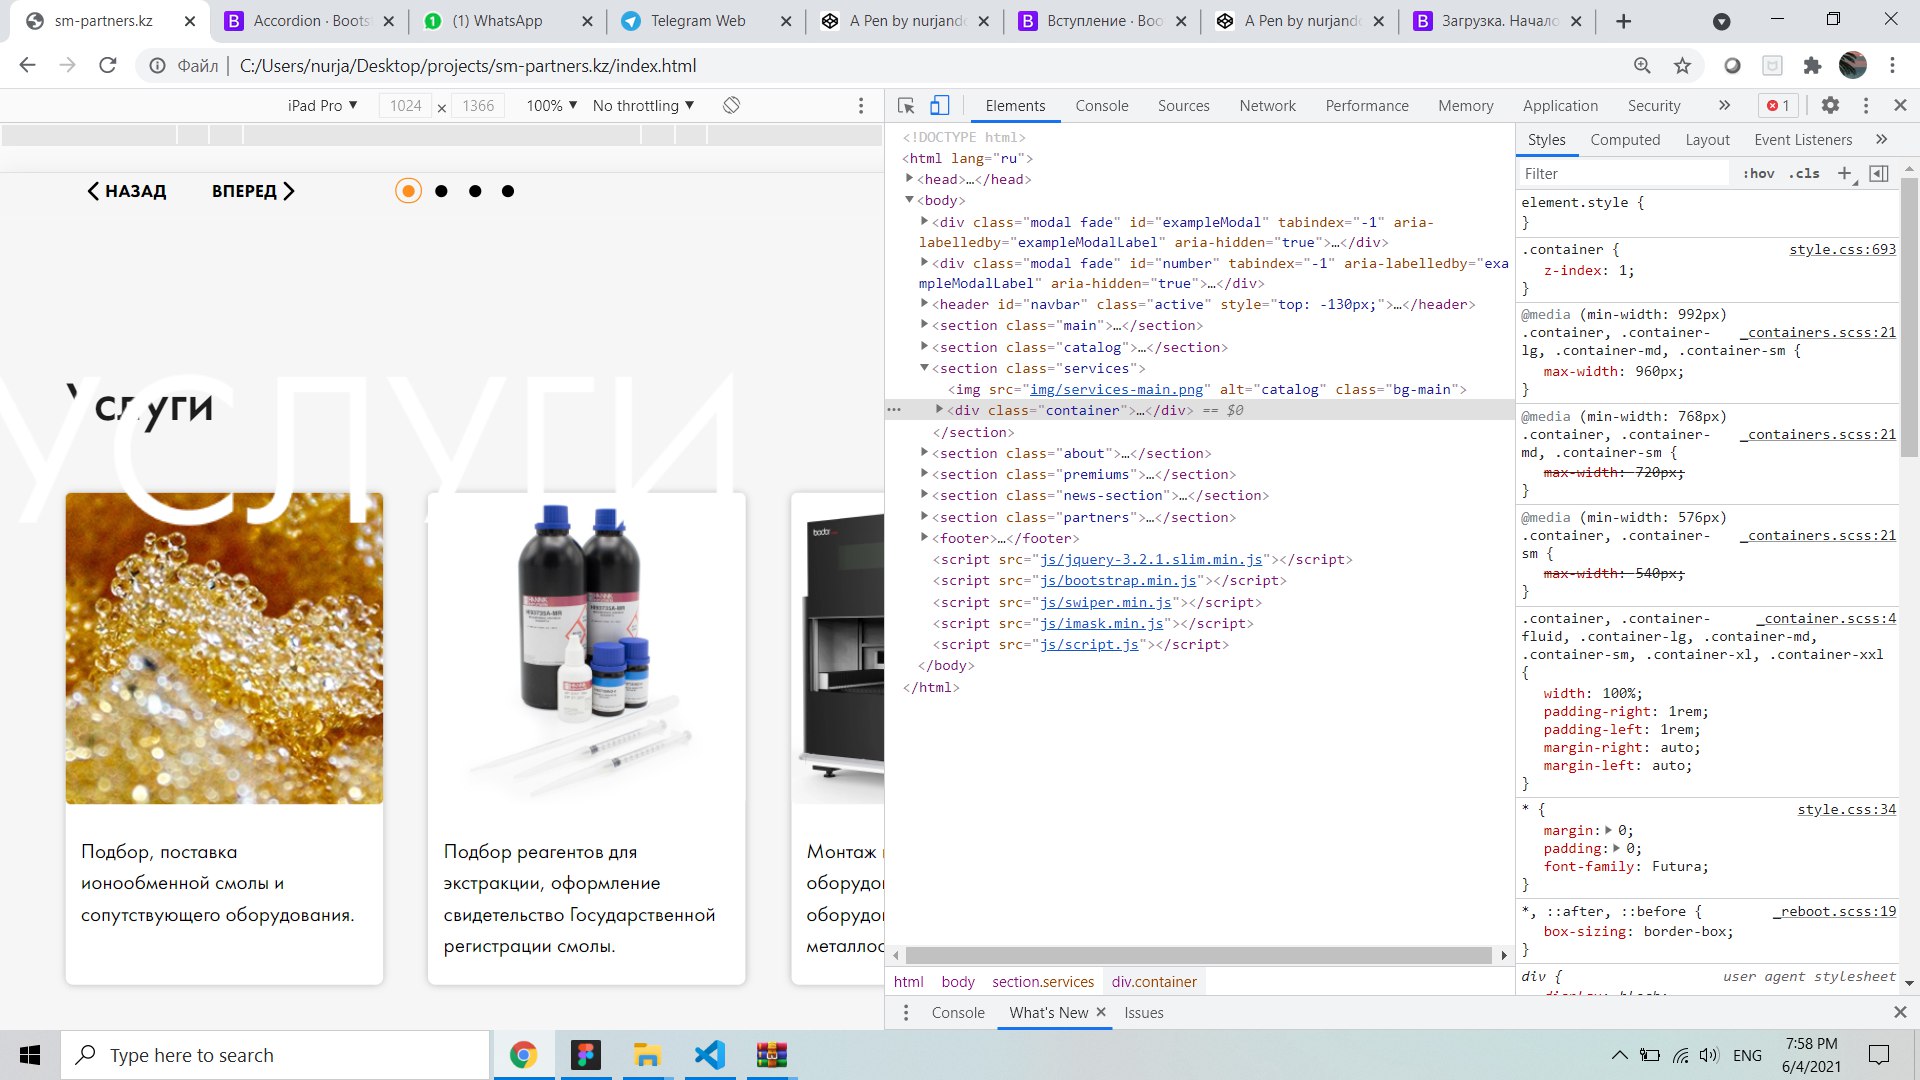This screenshot has width=1920, height=1080.
Task: Expand the section partners node
Action: 924,517
